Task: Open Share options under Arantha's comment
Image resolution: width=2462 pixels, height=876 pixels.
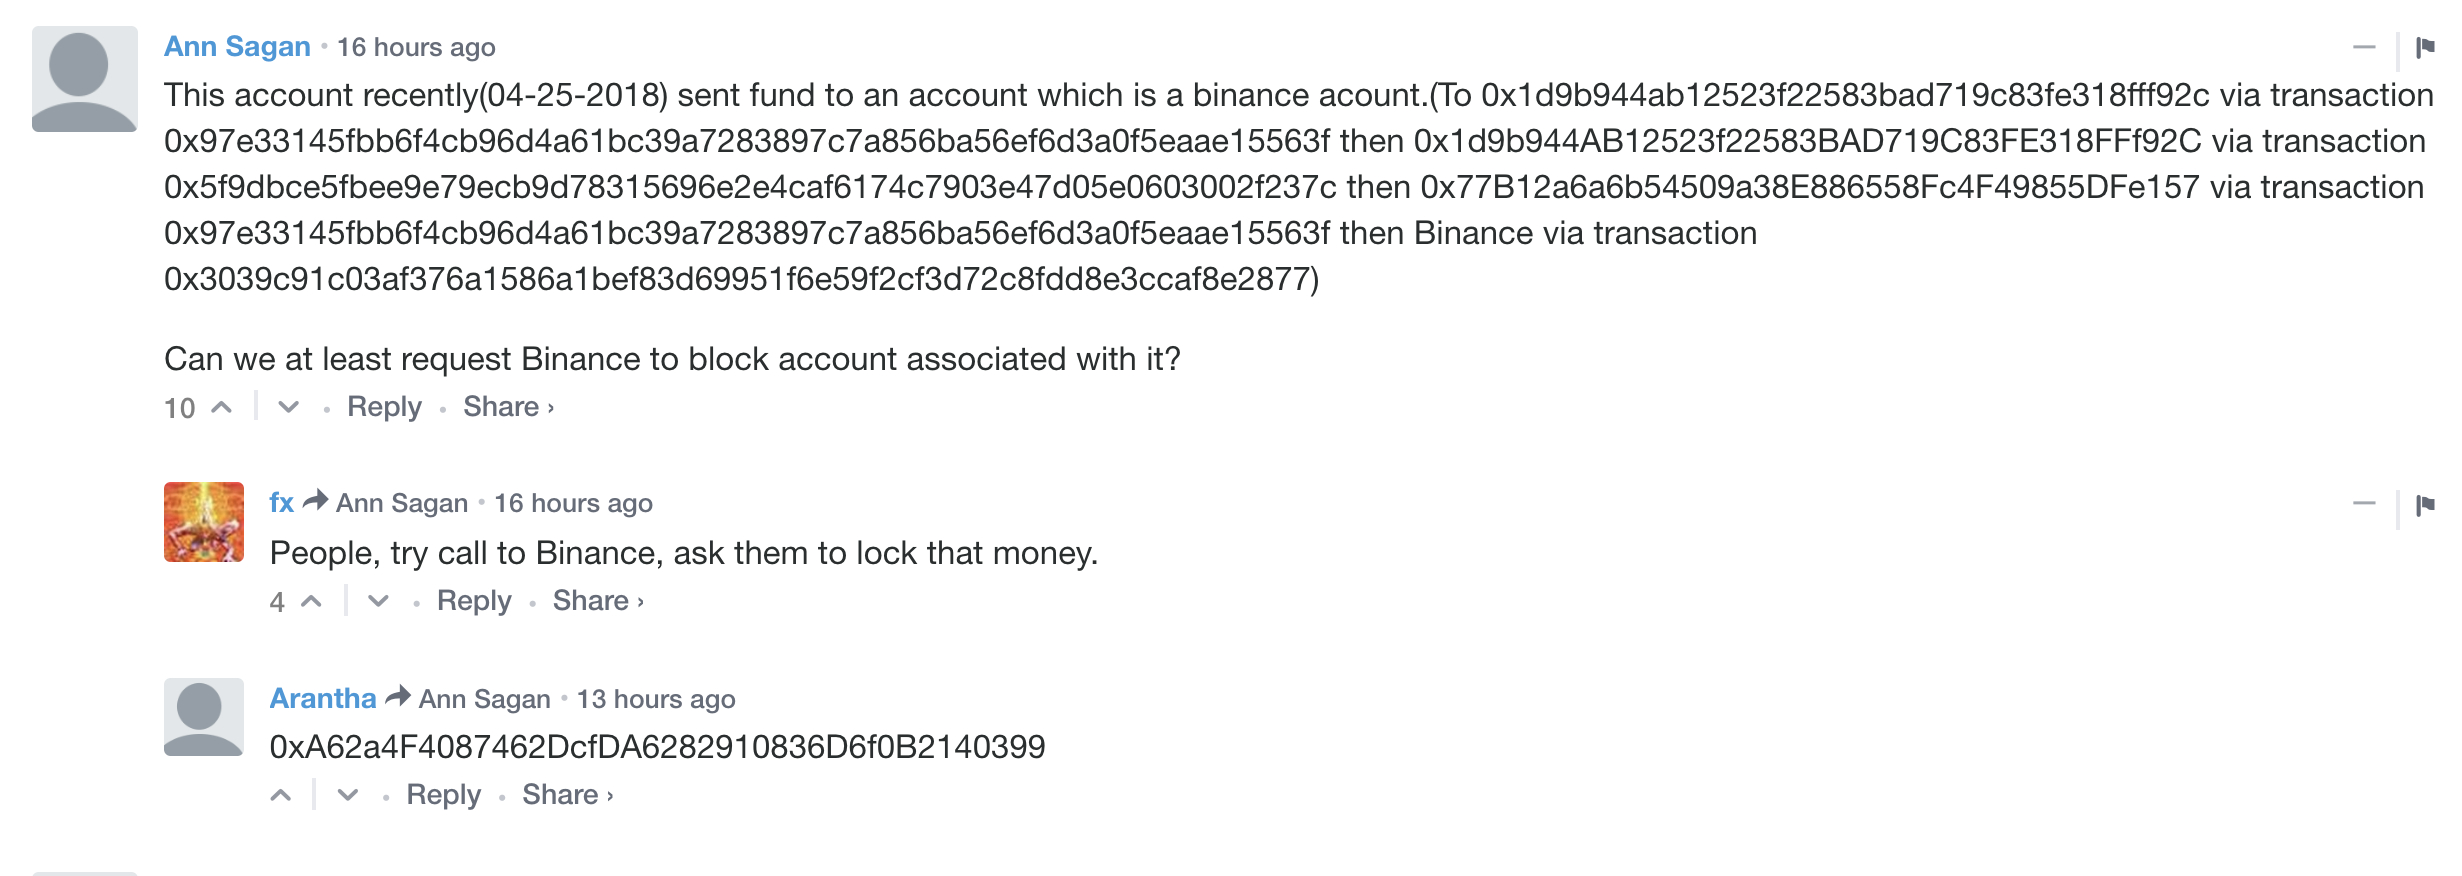Action: tap(567, 795)
